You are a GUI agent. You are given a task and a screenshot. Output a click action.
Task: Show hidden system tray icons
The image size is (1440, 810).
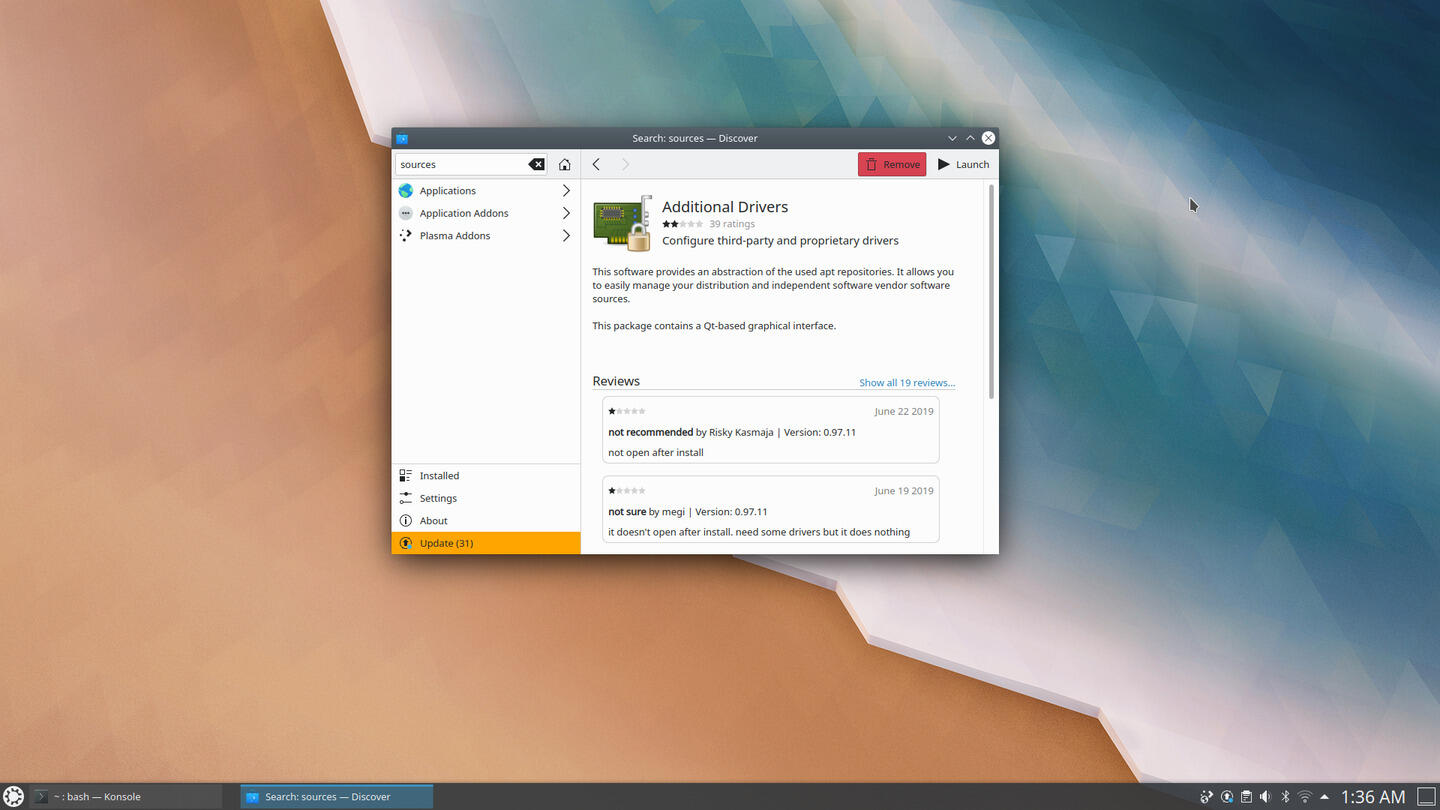(1324, 797)
